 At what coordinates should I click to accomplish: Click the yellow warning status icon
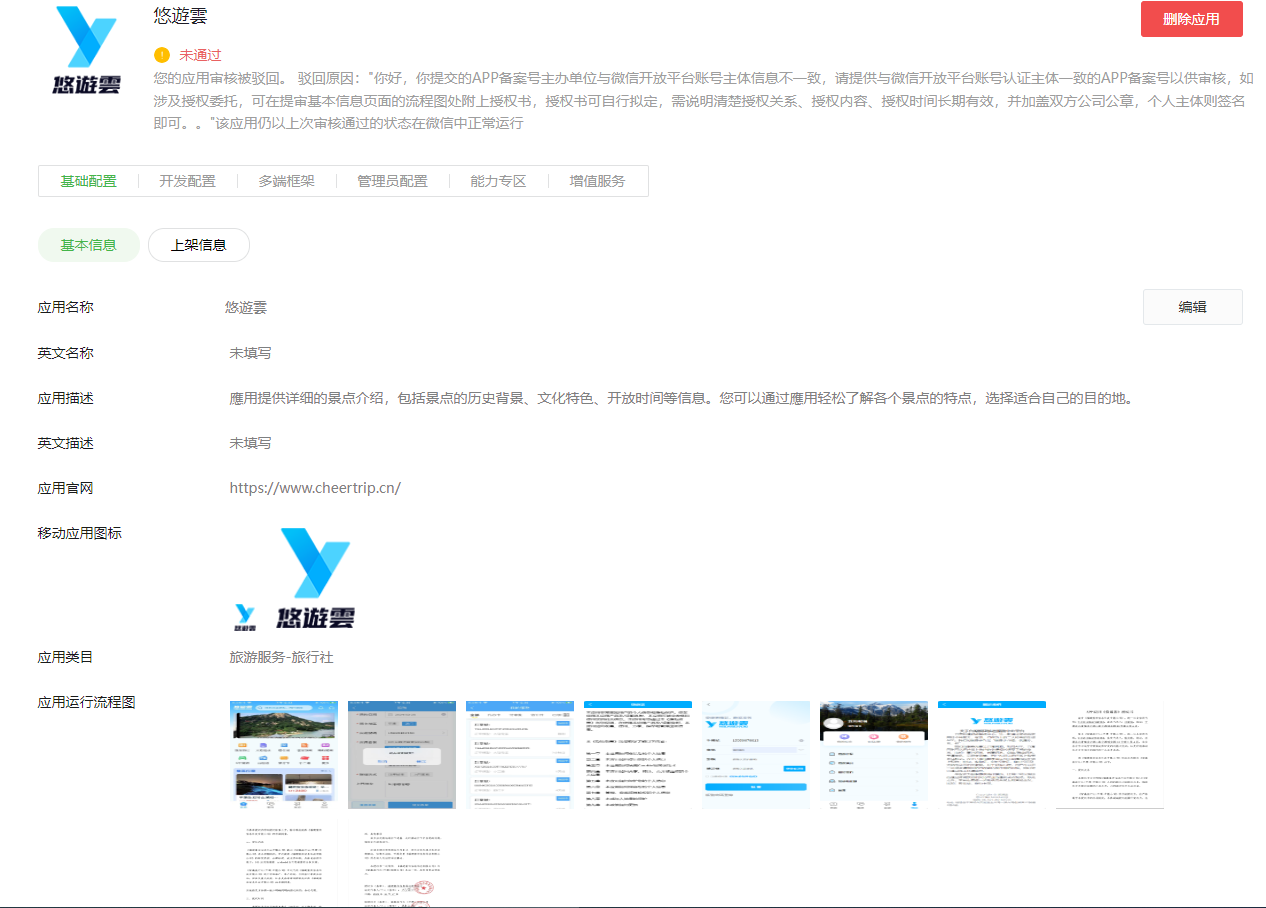162,55
